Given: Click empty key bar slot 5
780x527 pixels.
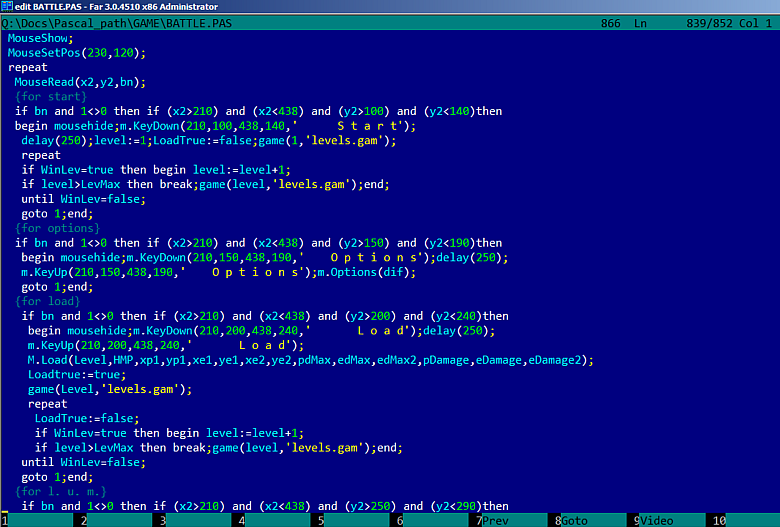Looking at the screenshot, I should 353,521.
